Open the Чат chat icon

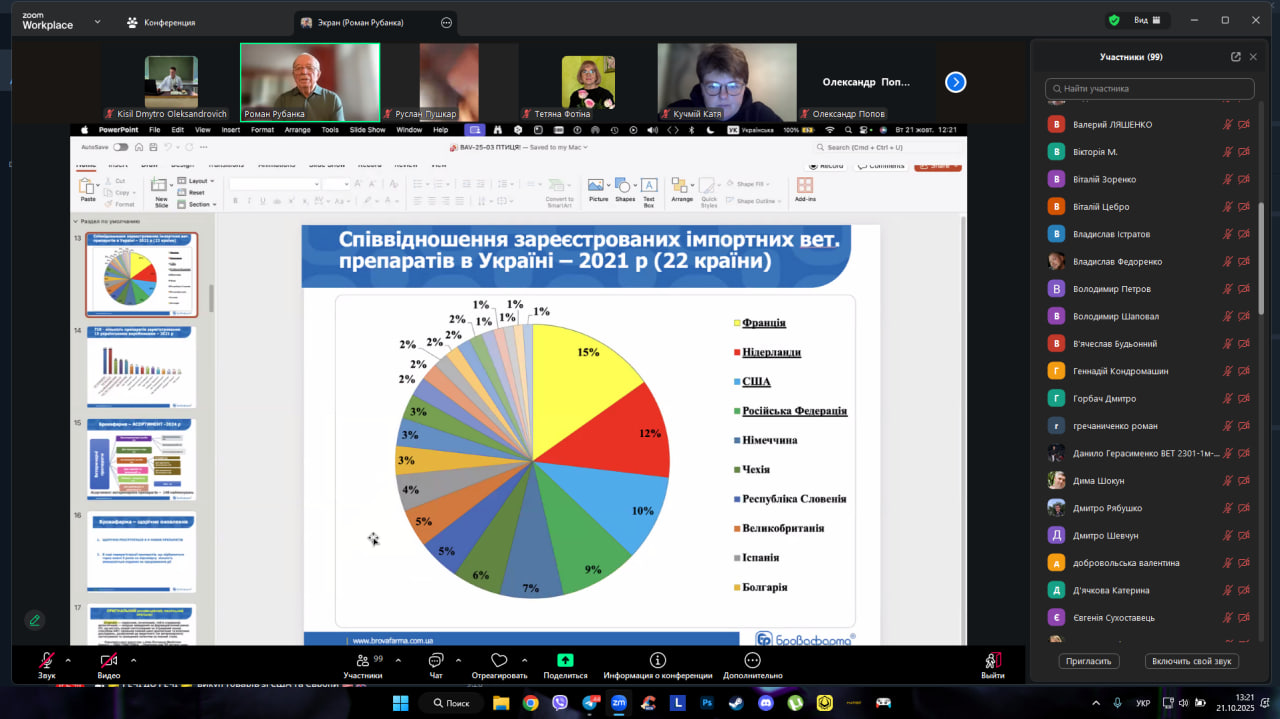click(x=436, y=661)
